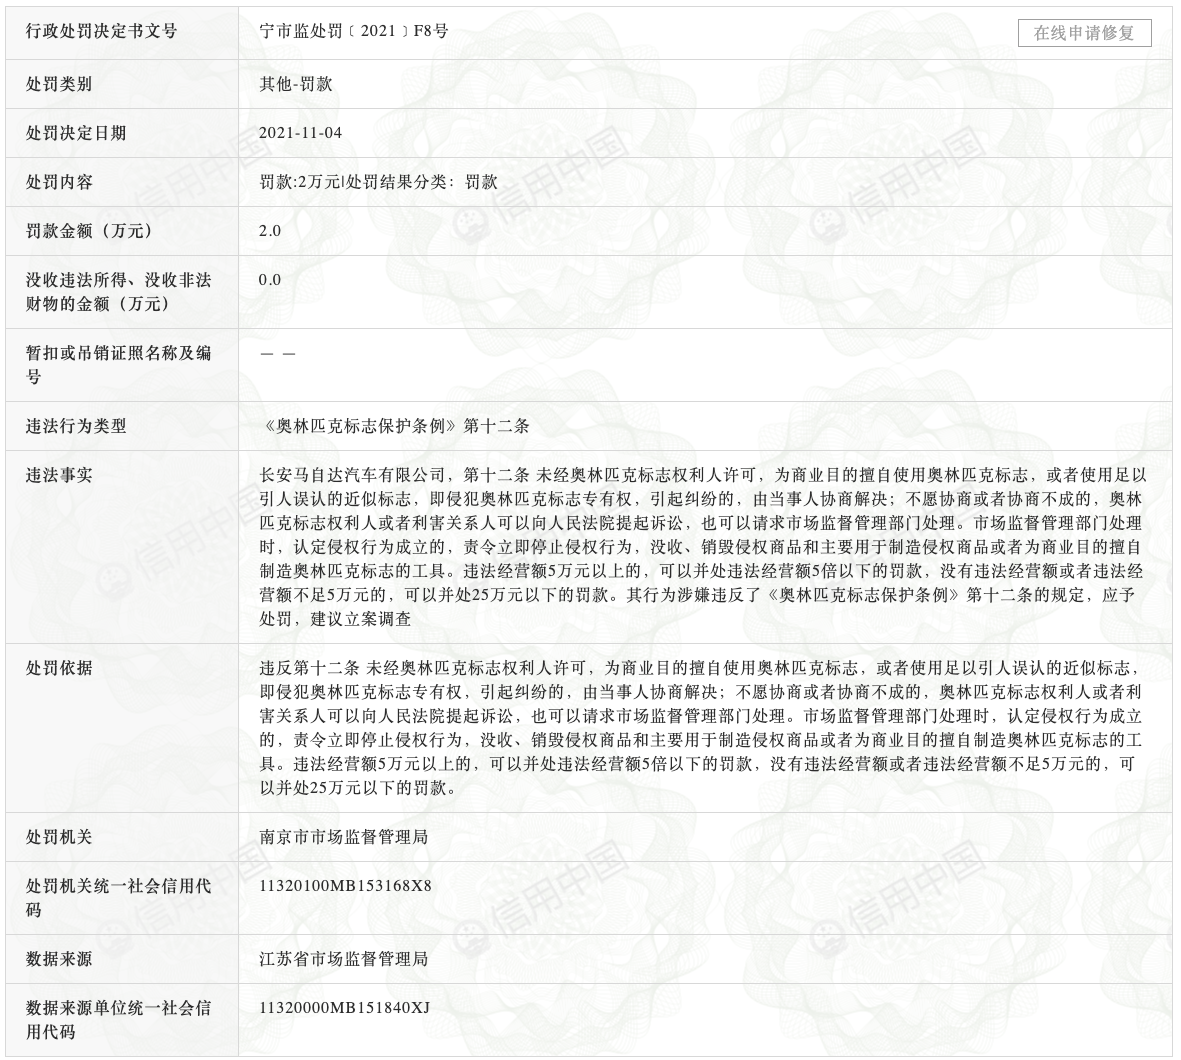The width and height of the screenshot is (1181, 1060).
Task: Click the value 江苏省市场监督管理局
Action: pos(343,958)
